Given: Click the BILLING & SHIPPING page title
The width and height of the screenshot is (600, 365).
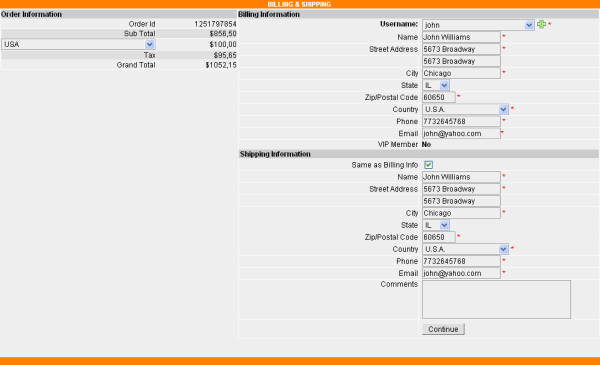Looking at the screenshot, I should 299,4.
